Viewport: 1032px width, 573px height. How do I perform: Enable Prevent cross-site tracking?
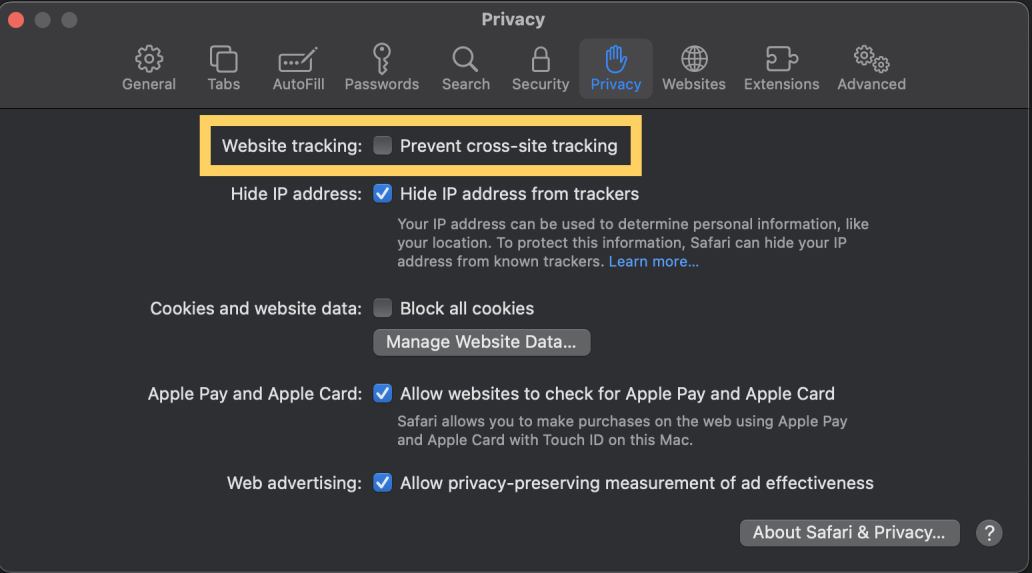coord(382,146)
